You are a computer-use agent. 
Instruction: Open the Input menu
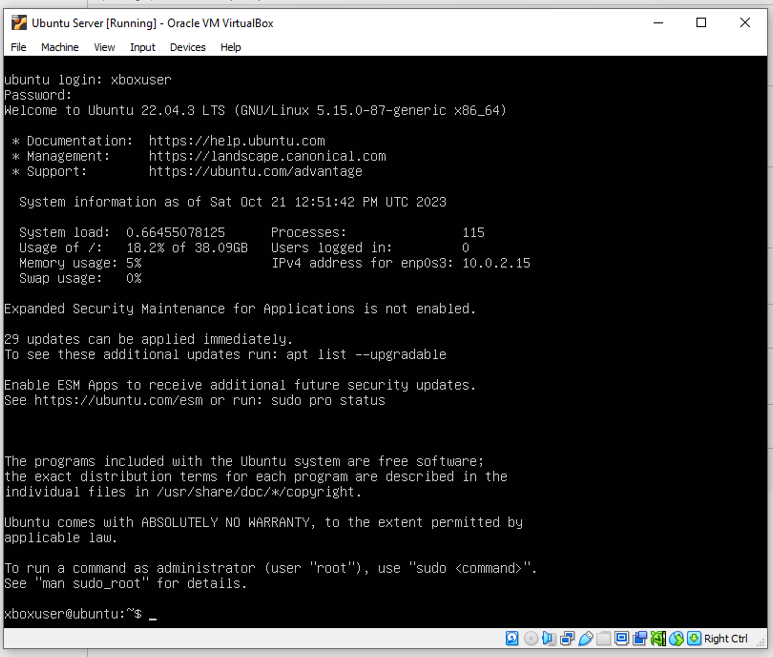click(x=142, y=47)
